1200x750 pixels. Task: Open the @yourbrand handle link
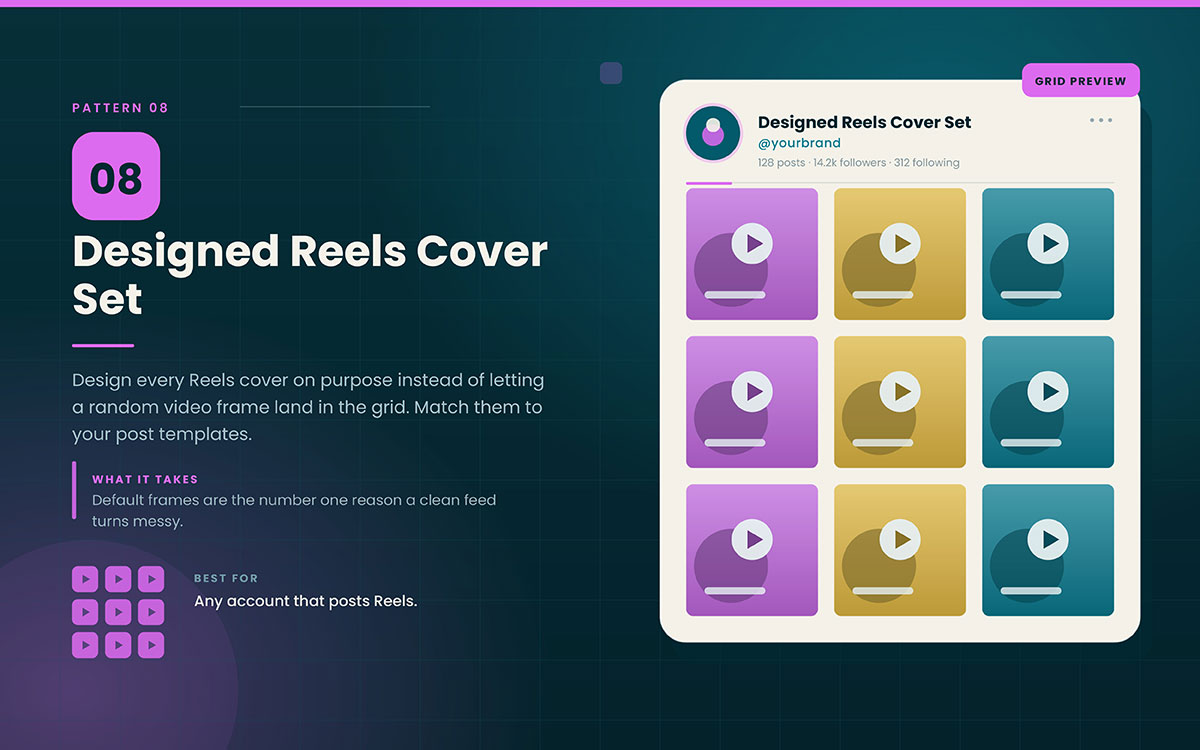[x=799, y=144]
